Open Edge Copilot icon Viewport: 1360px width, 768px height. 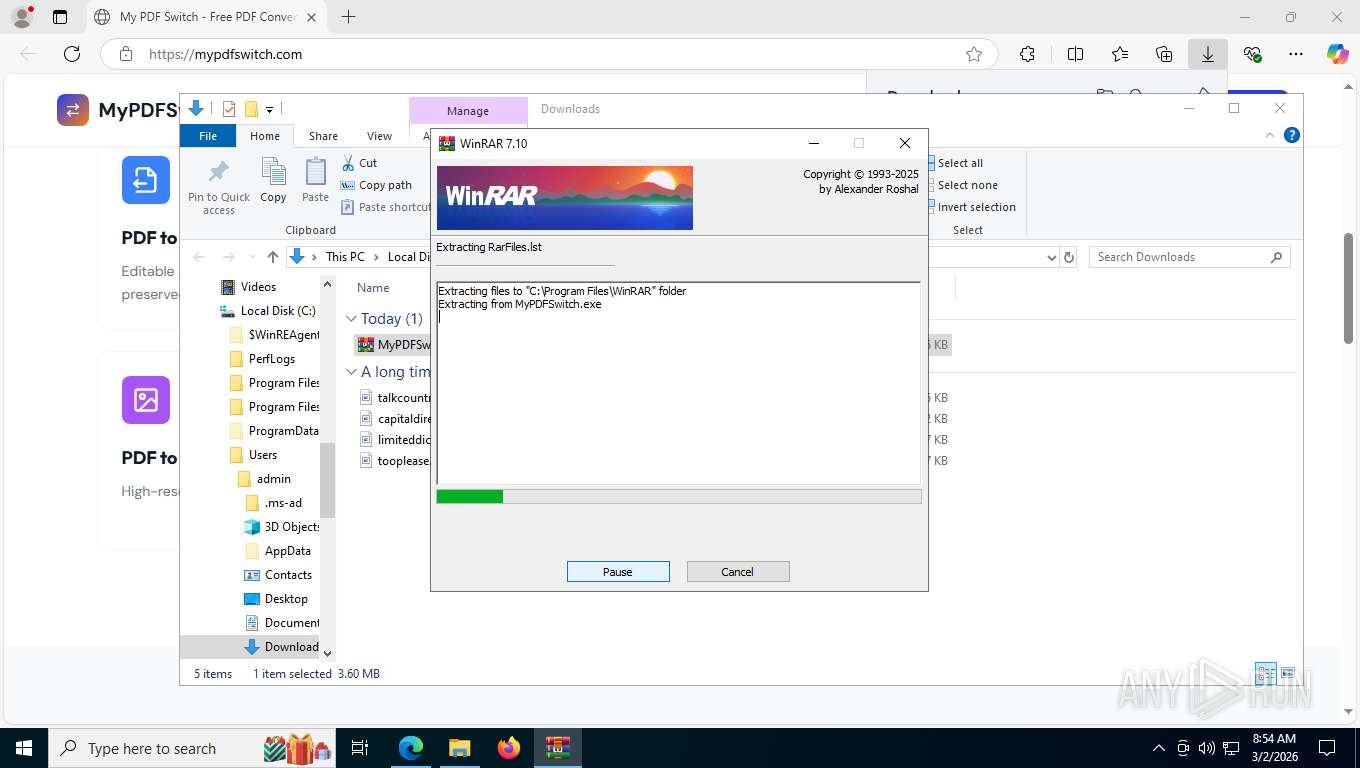coord(1338,54)
